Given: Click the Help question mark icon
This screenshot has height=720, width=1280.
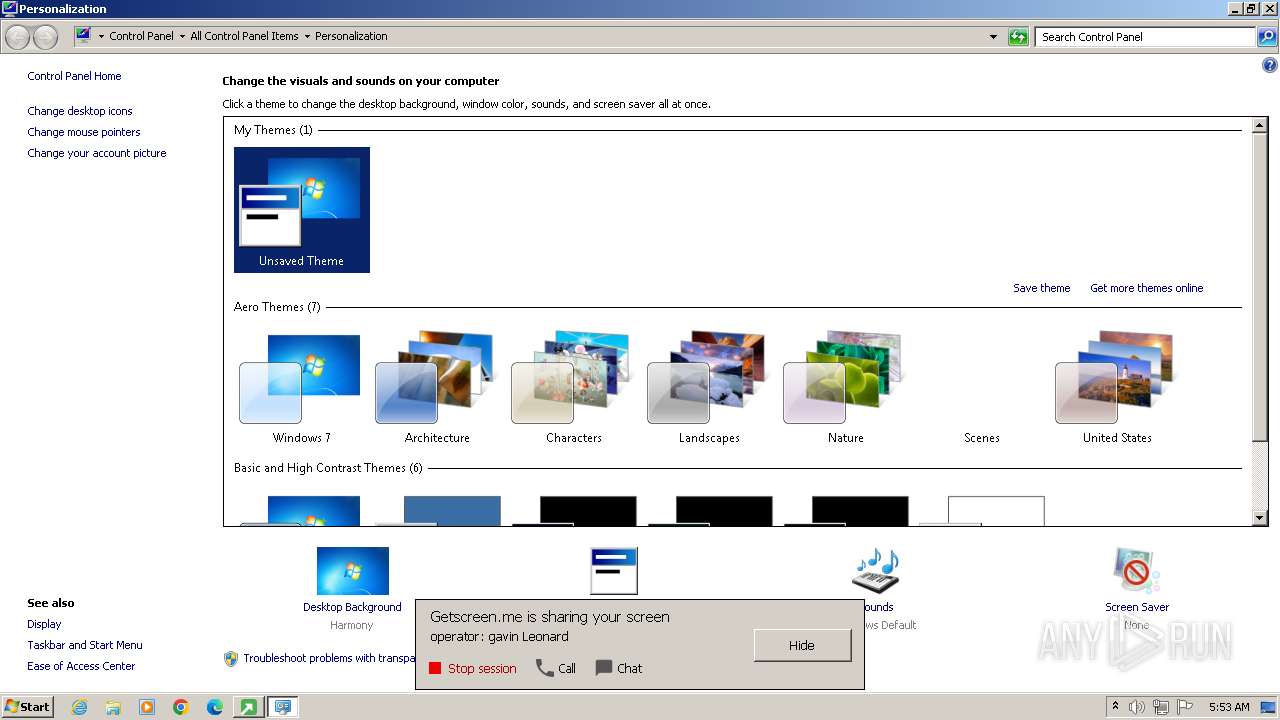Looking at the screenshot, I should (x=1270, y=66).
